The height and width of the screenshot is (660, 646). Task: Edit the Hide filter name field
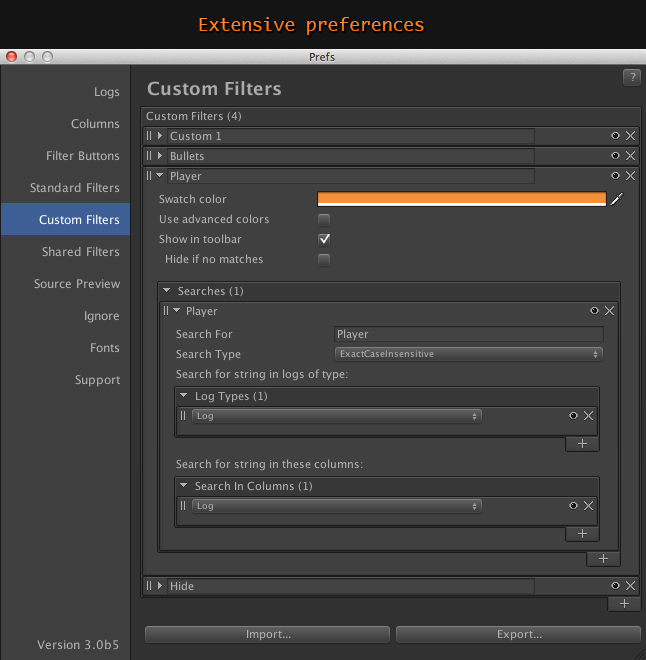351,586
